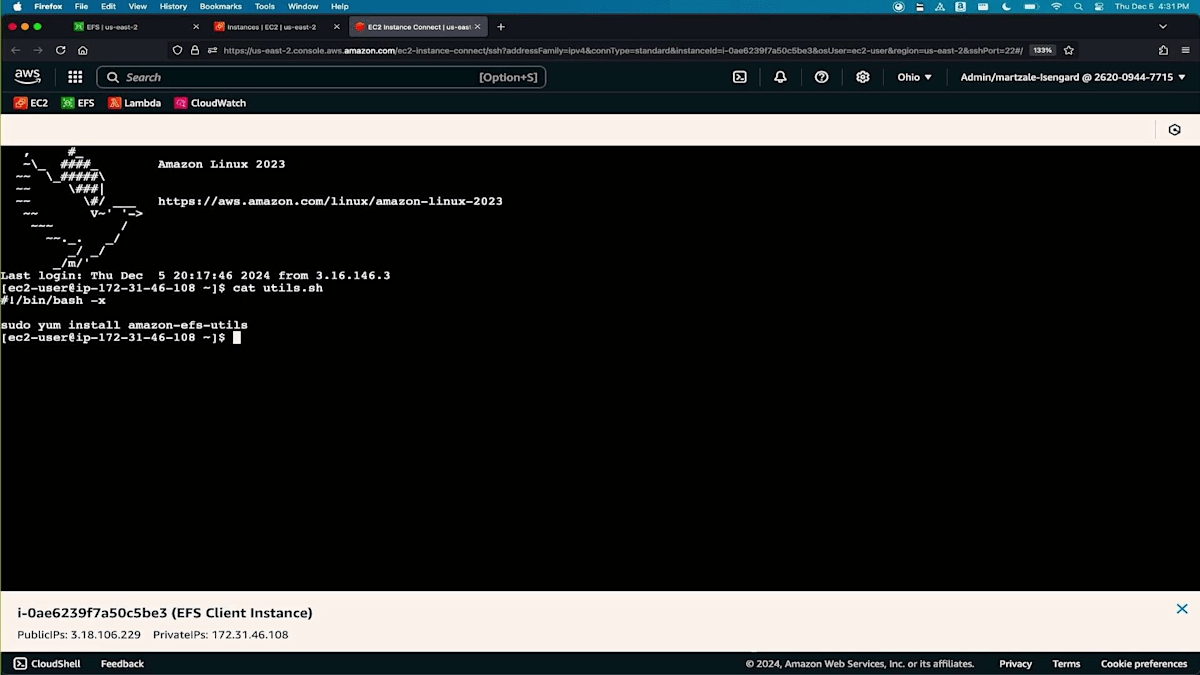Expand the Ohio region dropdown

[914, 77]
